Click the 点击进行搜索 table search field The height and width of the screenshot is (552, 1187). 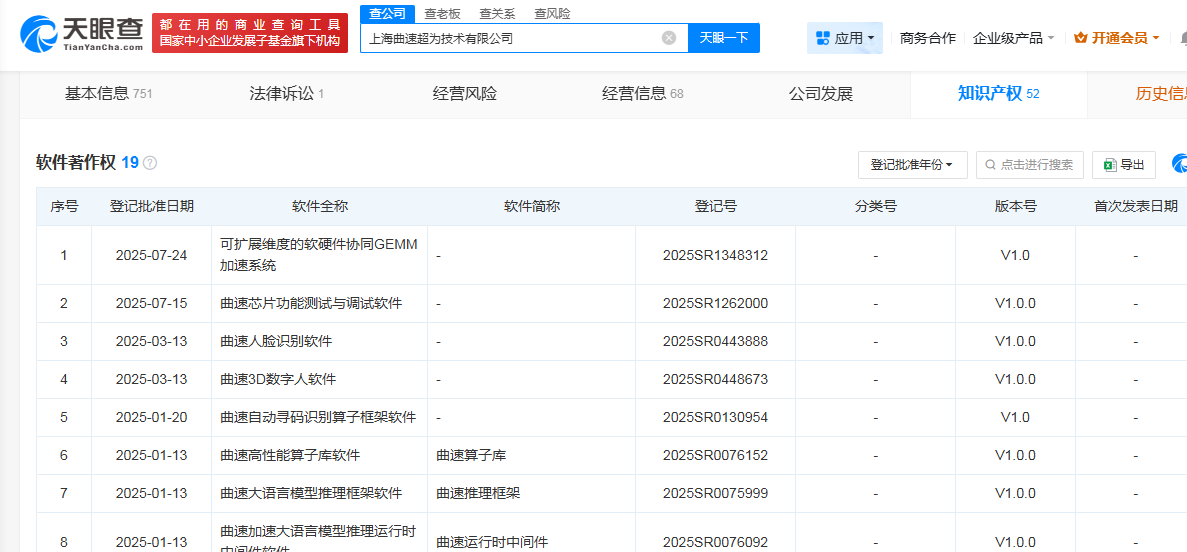pyautogui.click(x=1030, y=165)
